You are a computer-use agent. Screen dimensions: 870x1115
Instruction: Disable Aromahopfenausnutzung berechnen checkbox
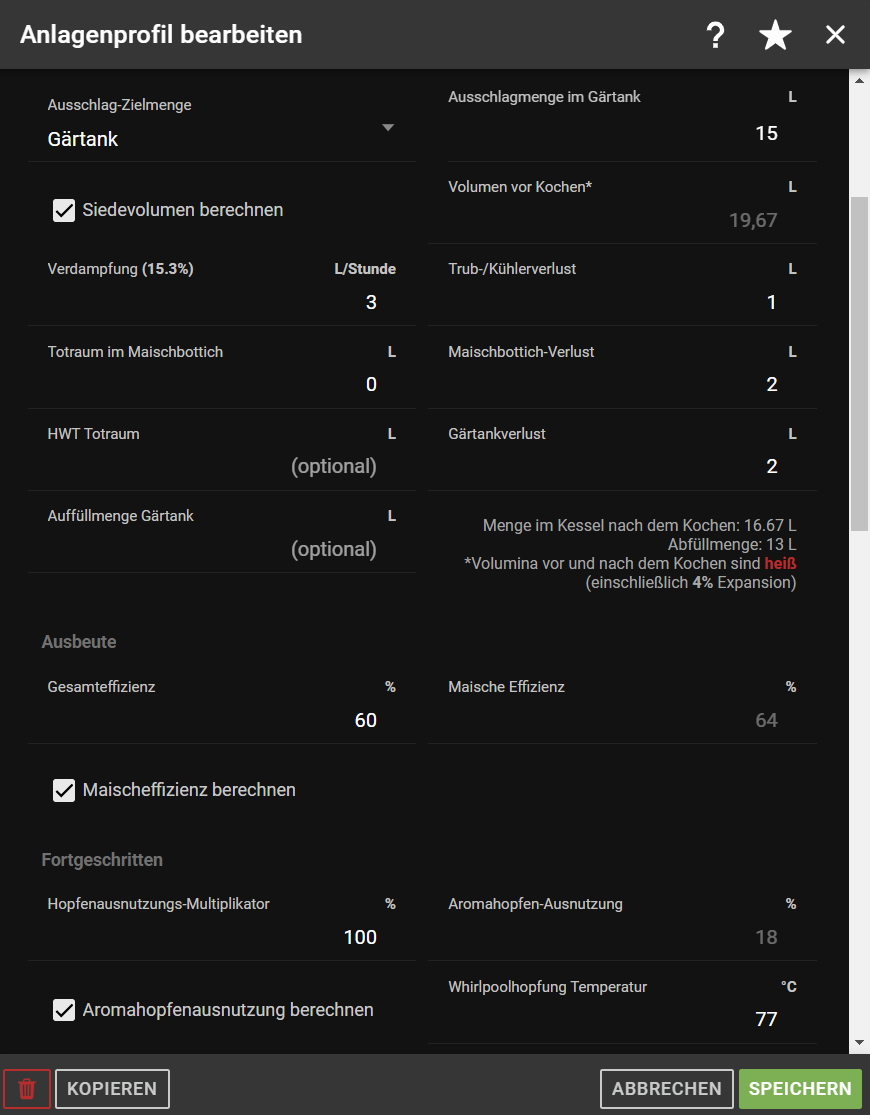coord(64,1010)
